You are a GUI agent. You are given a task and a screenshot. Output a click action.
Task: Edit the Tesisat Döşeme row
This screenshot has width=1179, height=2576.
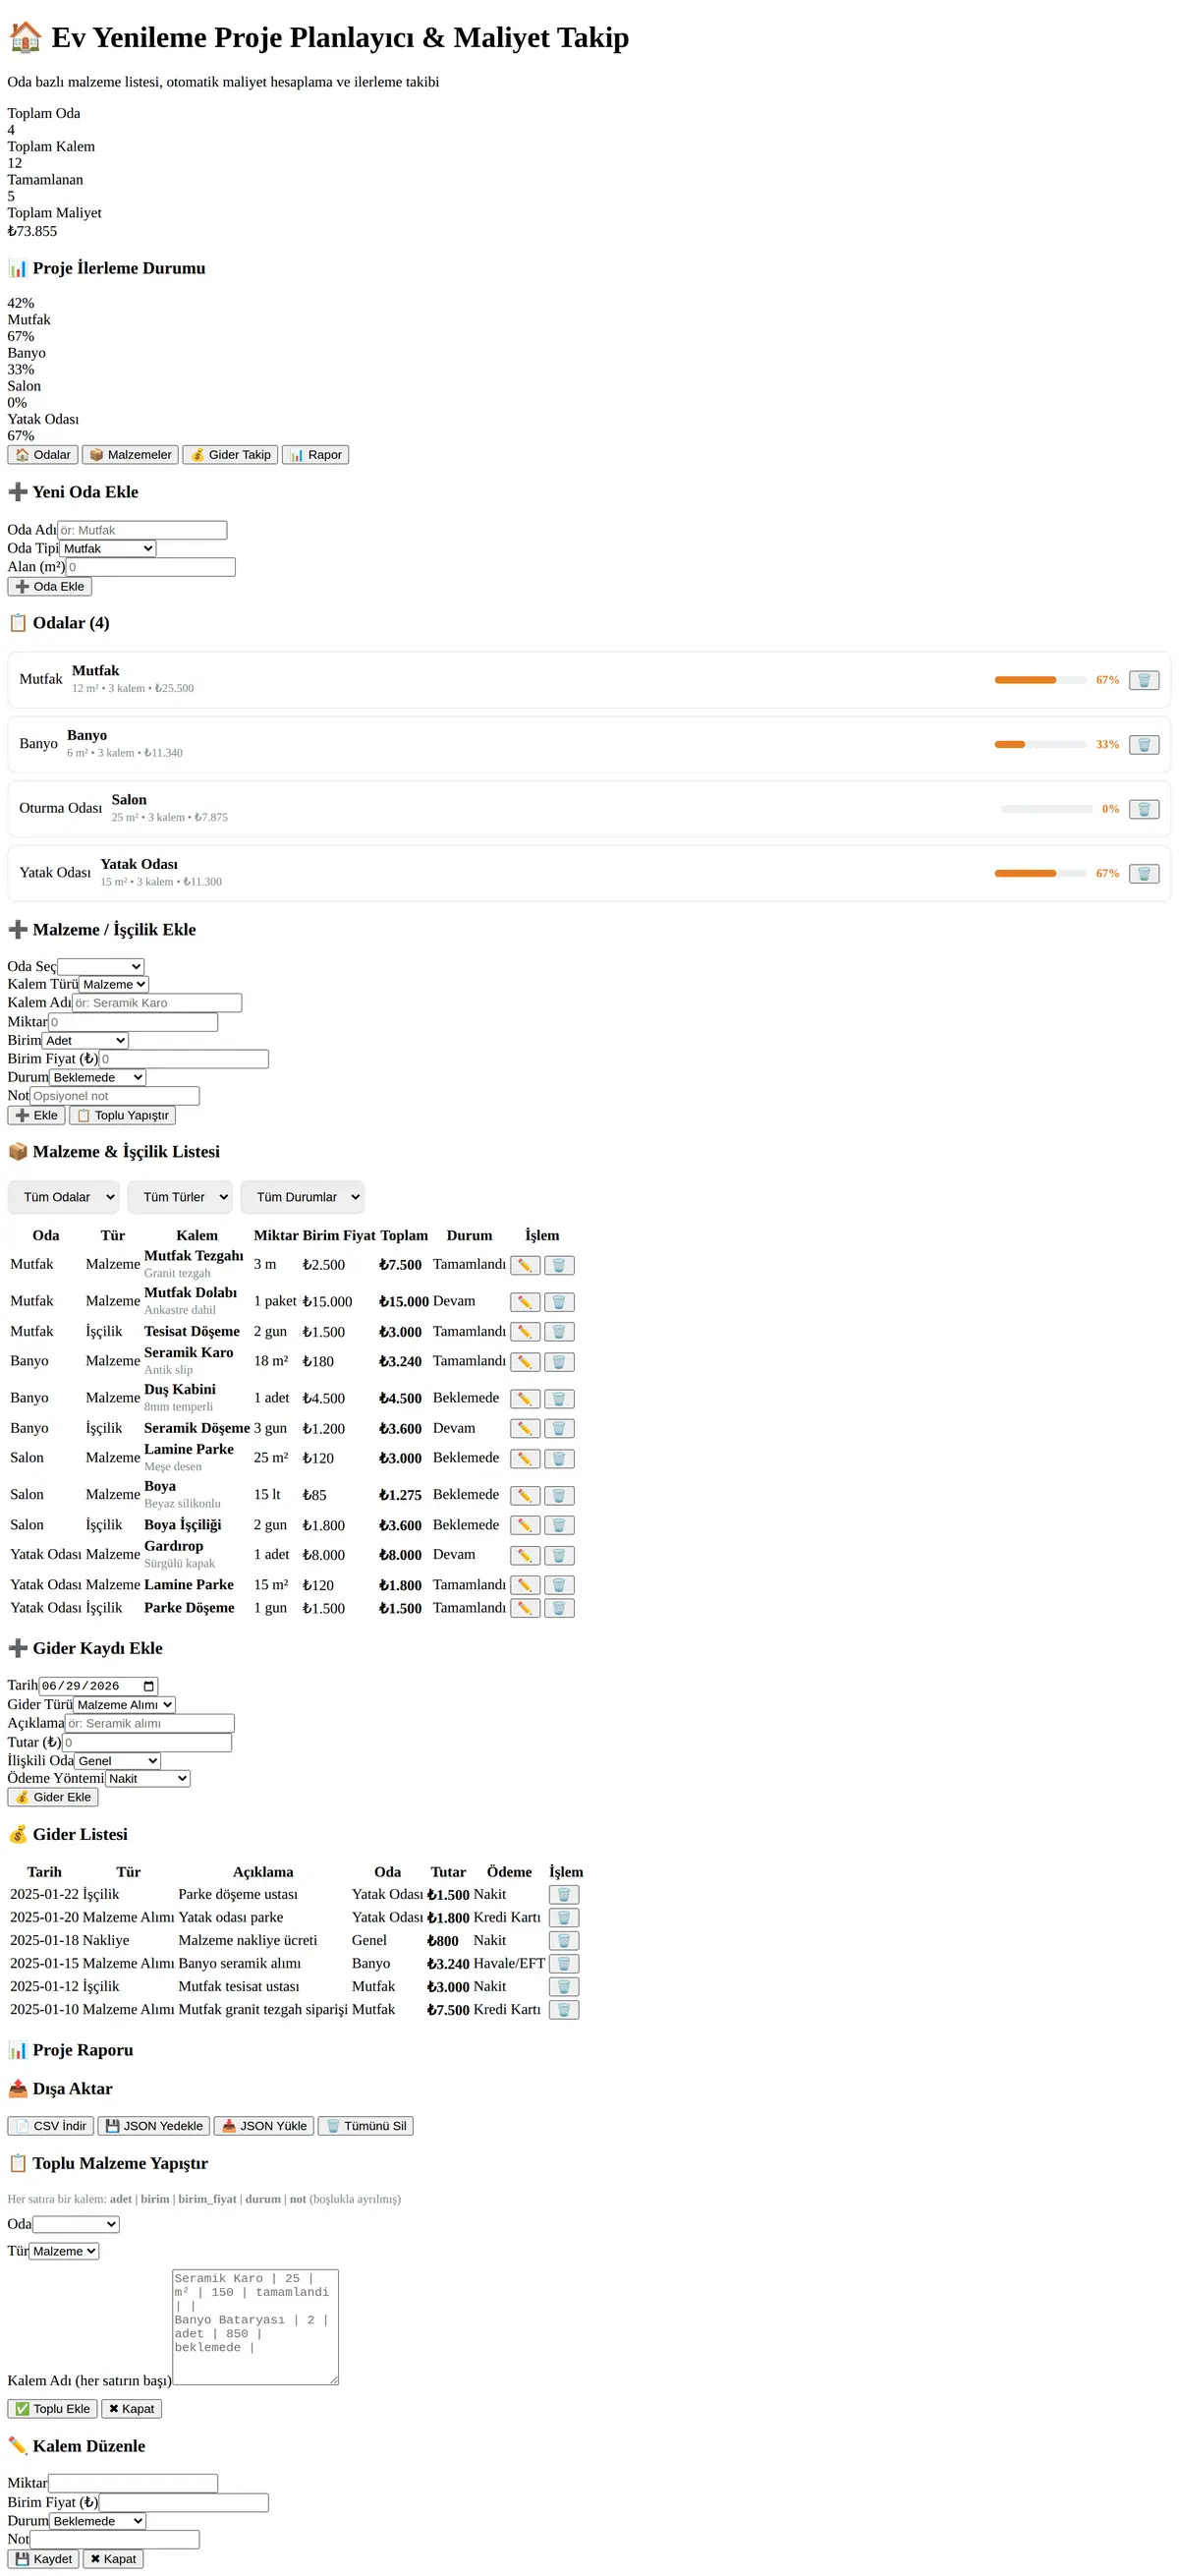pos(525,1332)
